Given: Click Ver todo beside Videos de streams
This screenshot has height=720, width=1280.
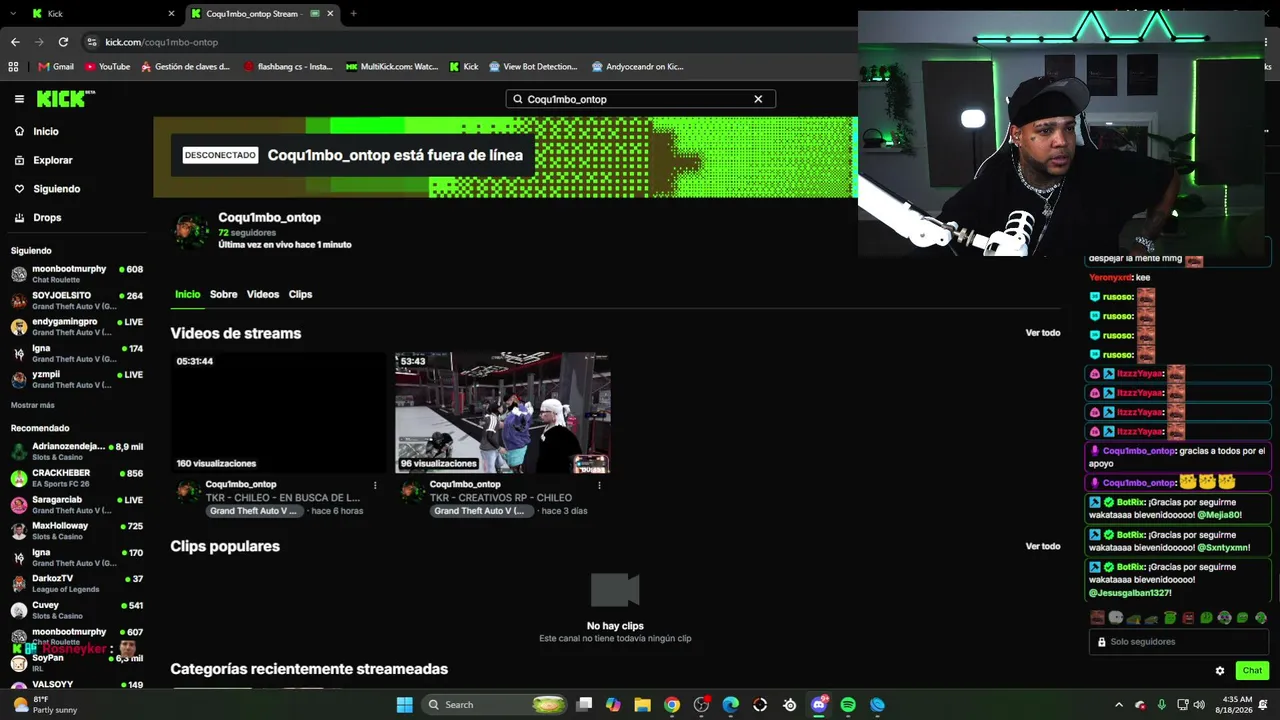Looking at the screenshot, I should [1043, 333].
